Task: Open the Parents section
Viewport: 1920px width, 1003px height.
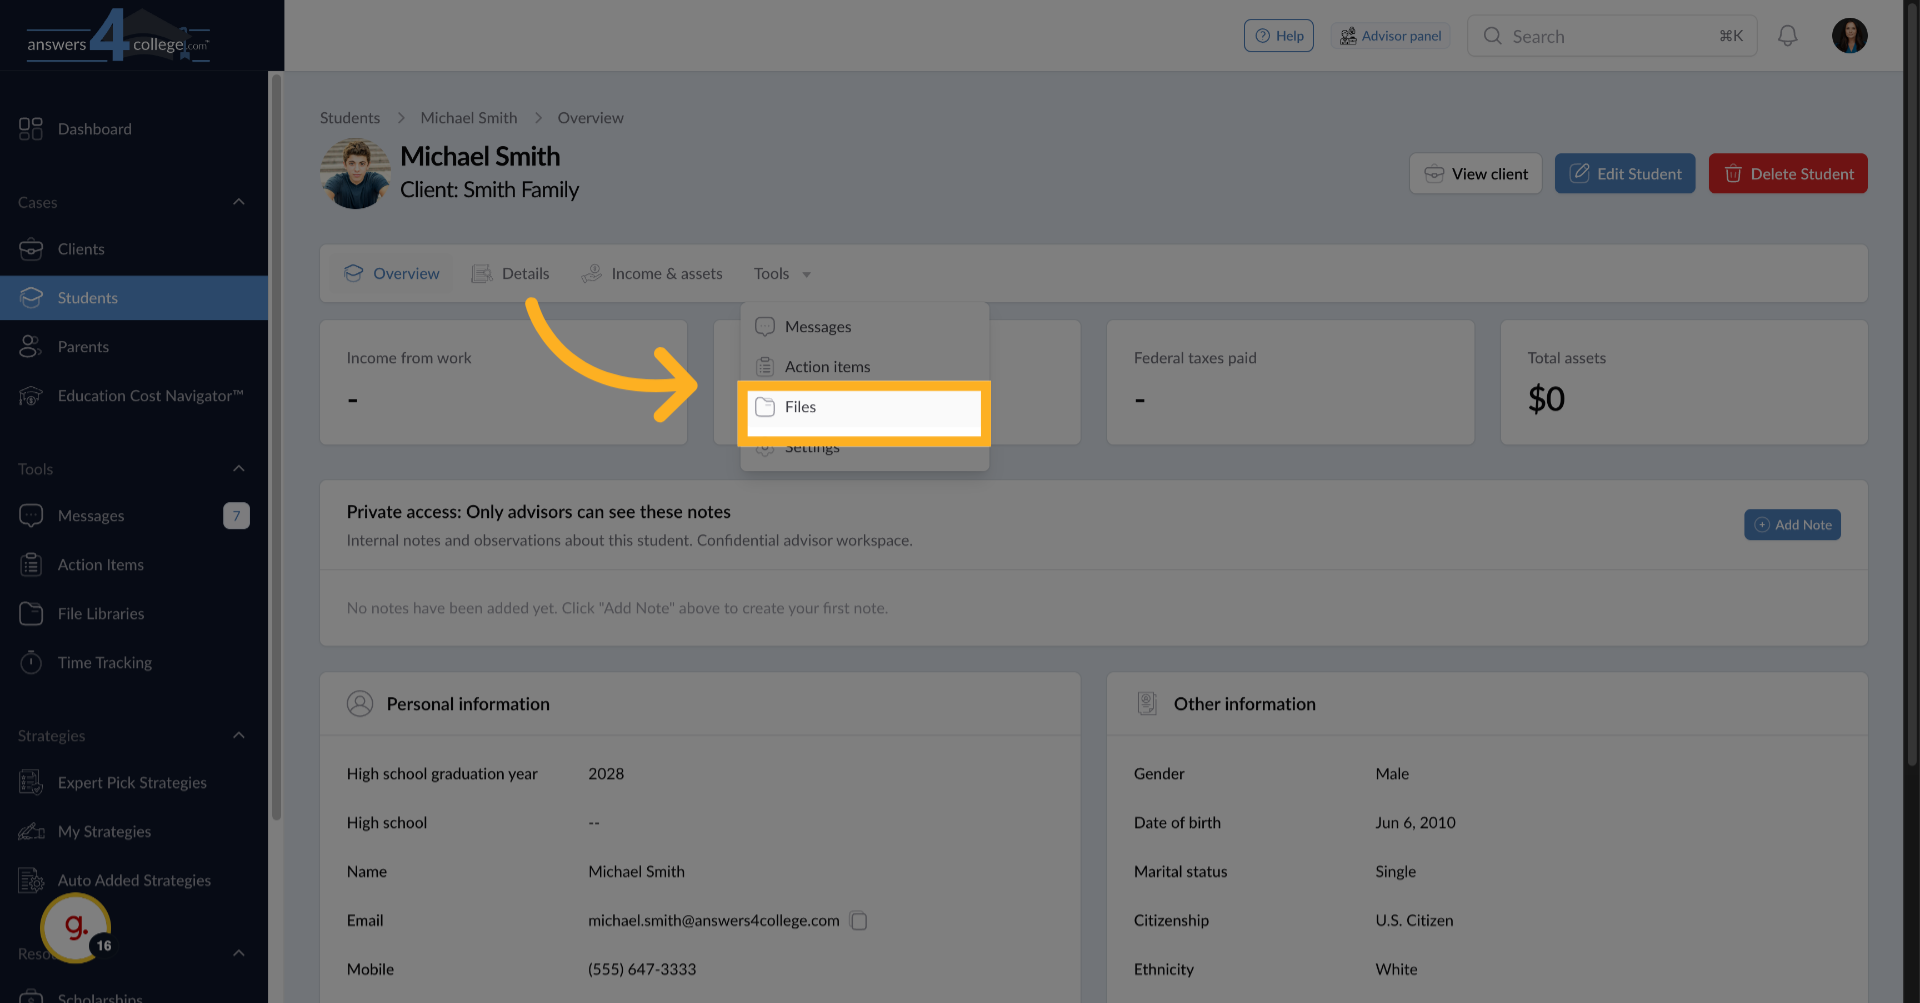Action: (x=83, y=346)
